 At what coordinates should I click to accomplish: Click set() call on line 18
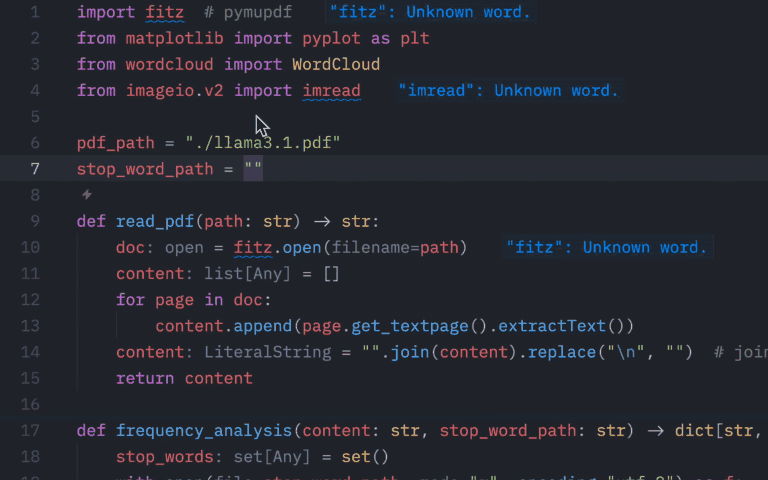point(365,456)
